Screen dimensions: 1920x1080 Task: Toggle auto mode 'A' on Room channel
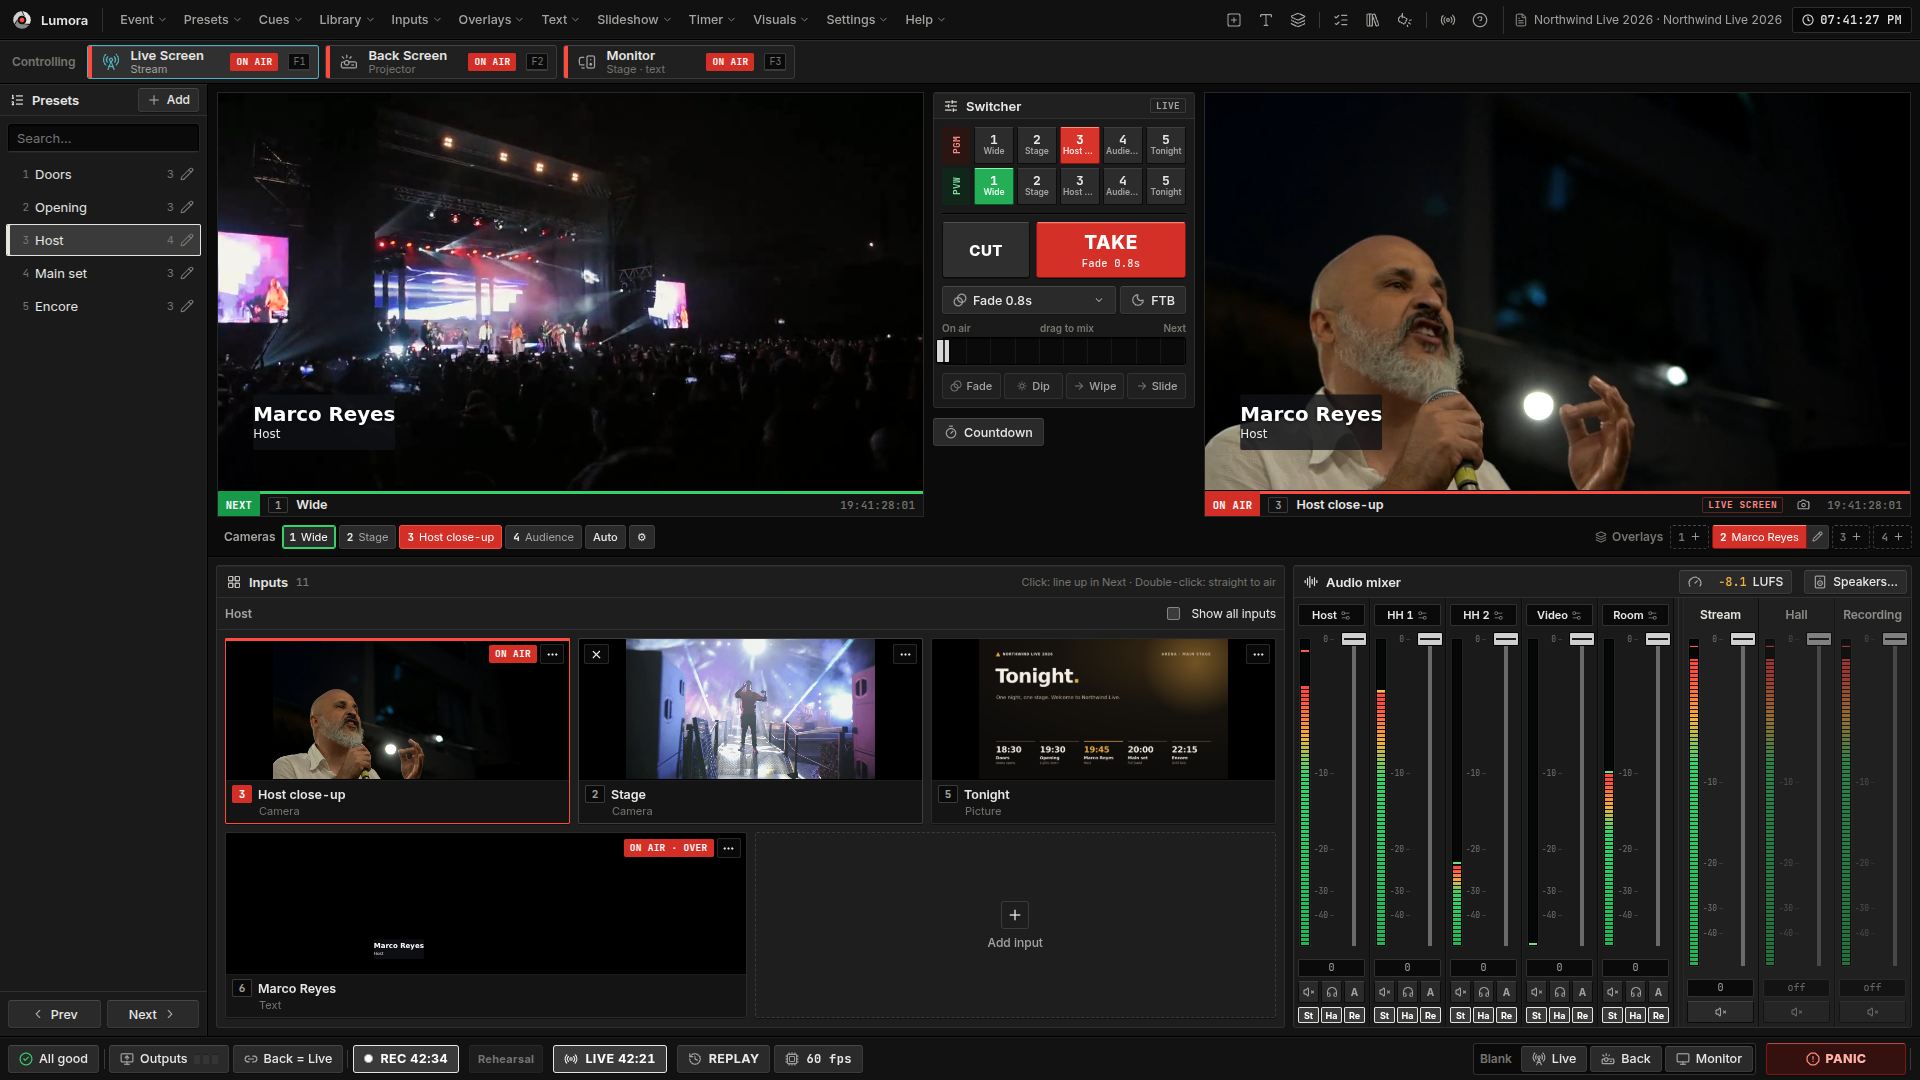[1658, 992]
